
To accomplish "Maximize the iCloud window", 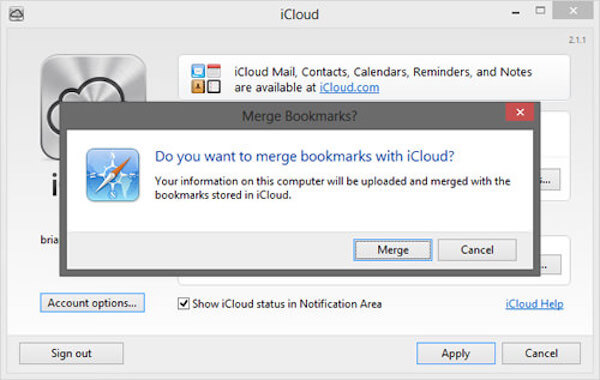I will pyautogui.click(x=540, y=11).
